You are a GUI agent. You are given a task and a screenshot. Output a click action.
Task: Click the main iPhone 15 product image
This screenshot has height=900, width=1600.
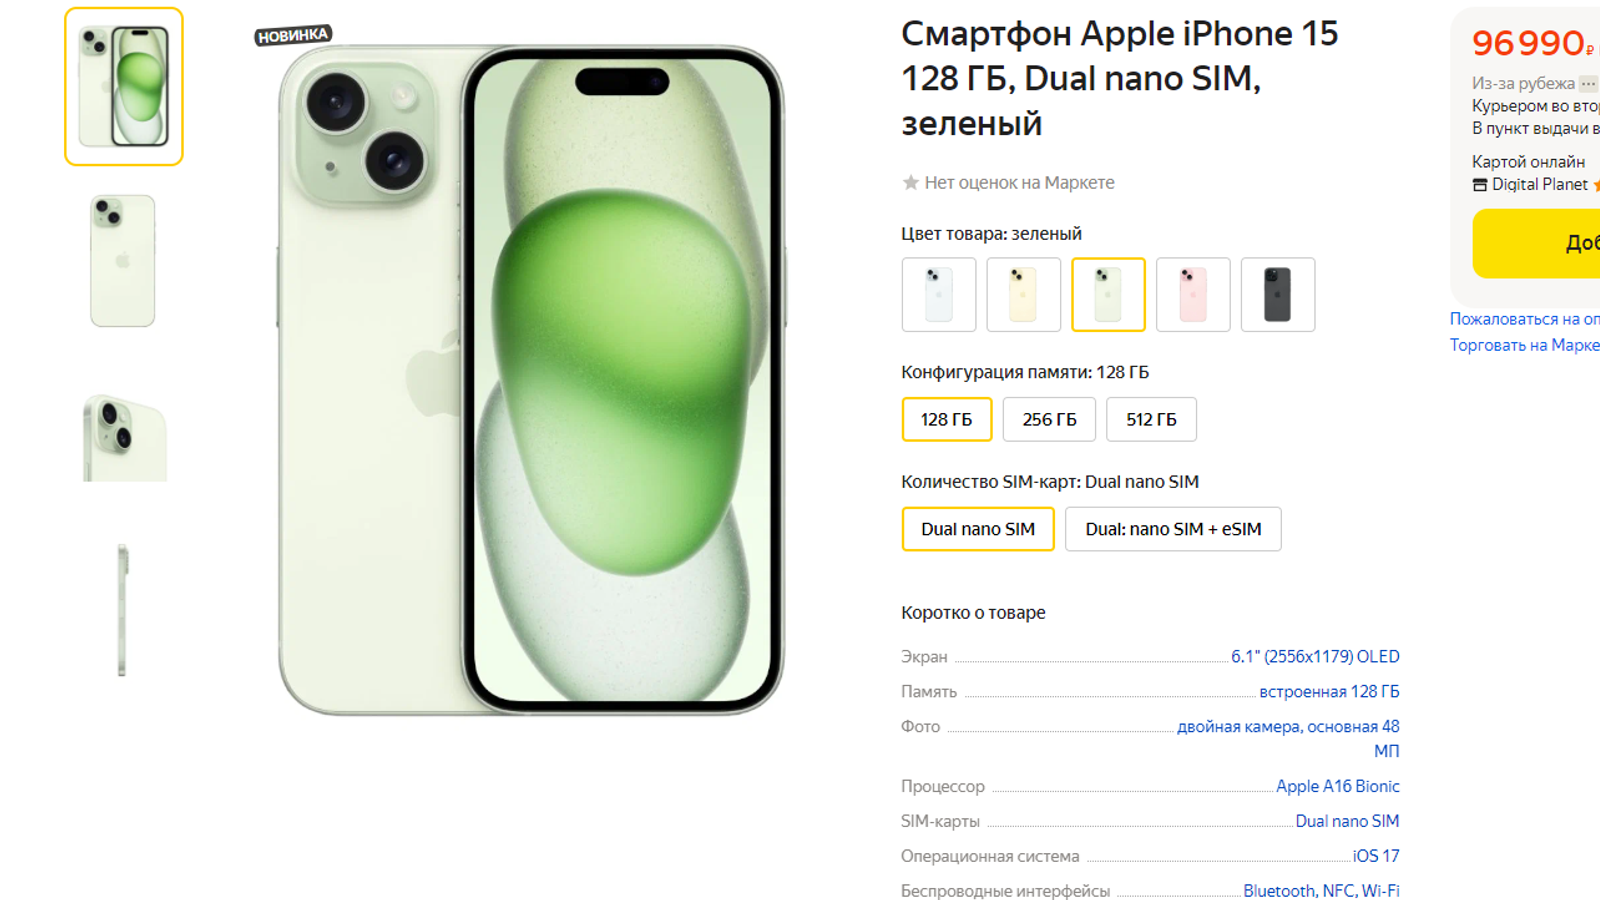(x=531, y=380)
